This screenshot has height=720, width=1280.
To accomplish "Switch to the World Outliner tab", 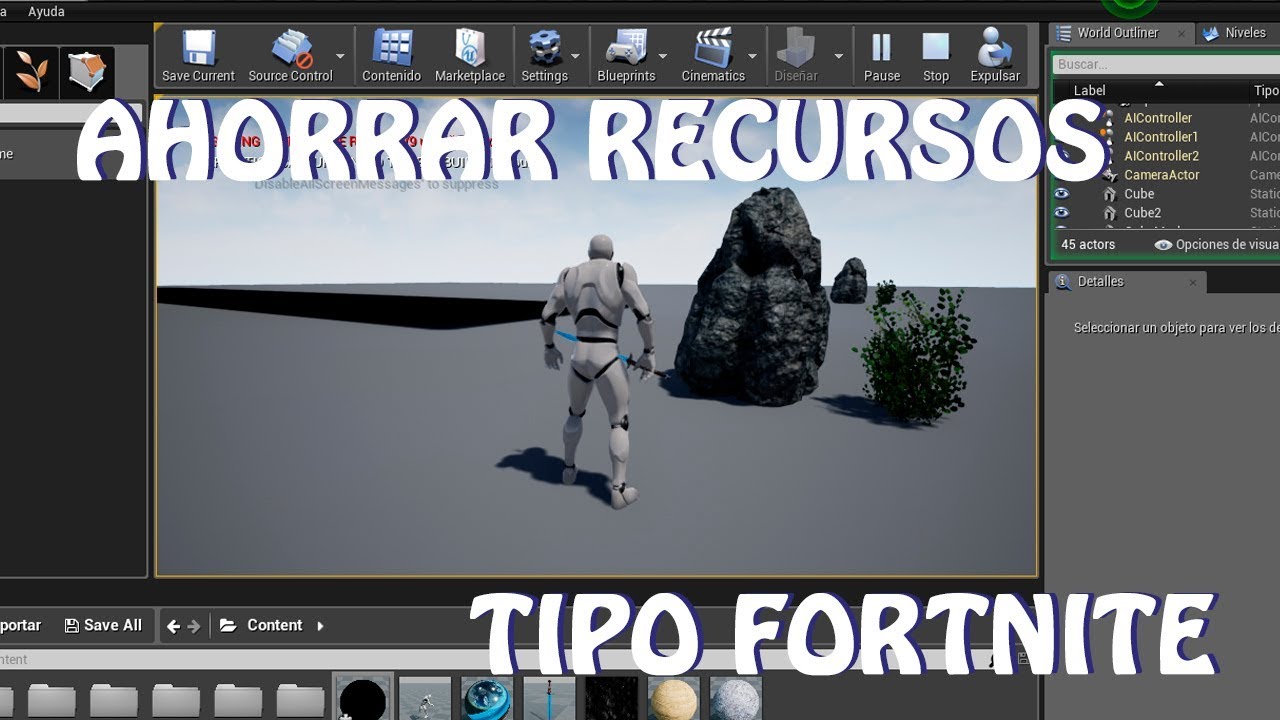I will click(1120, 33).
